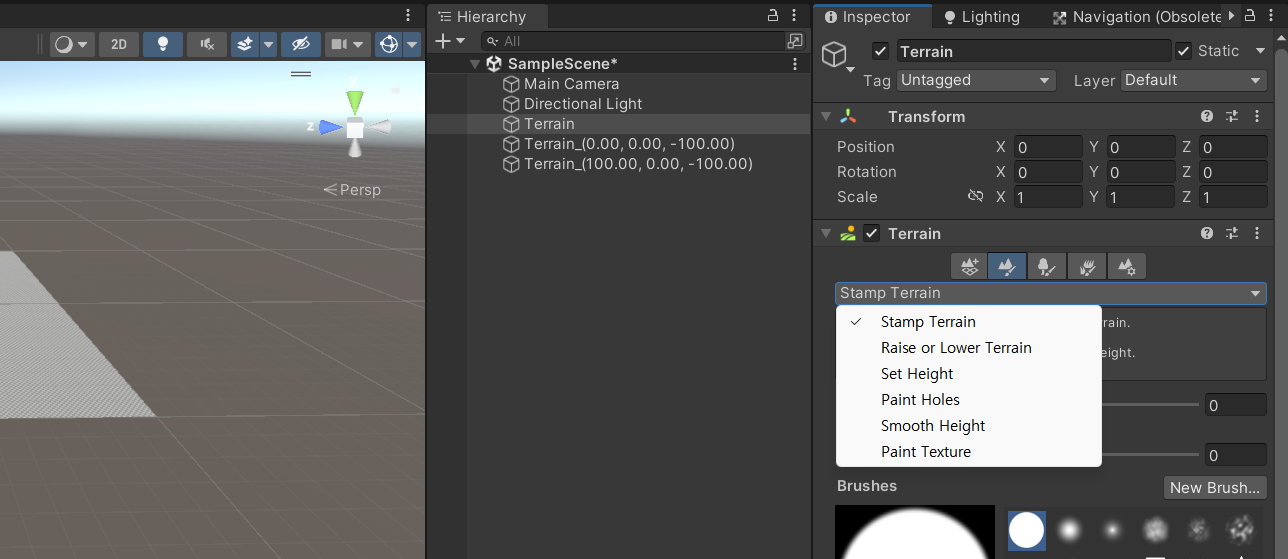Open the Static flags dropdown arrow

(1259, 51)
